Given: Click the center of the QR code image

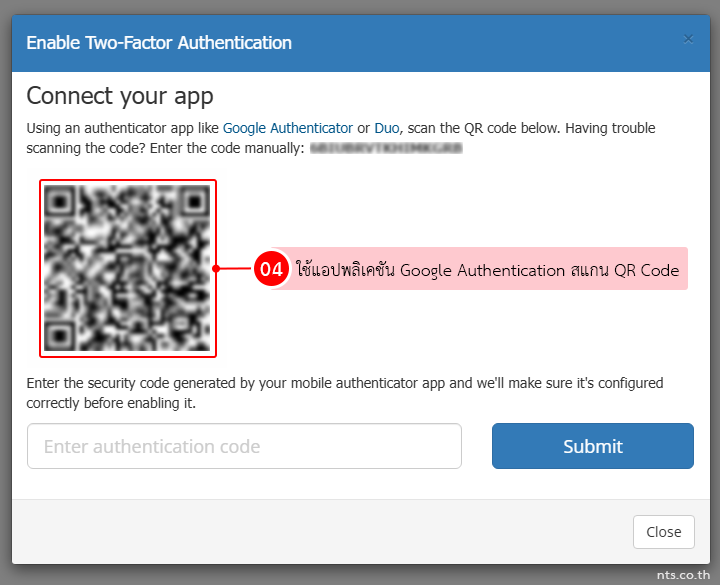Looking at the screenshot, I should click(127, 268).
